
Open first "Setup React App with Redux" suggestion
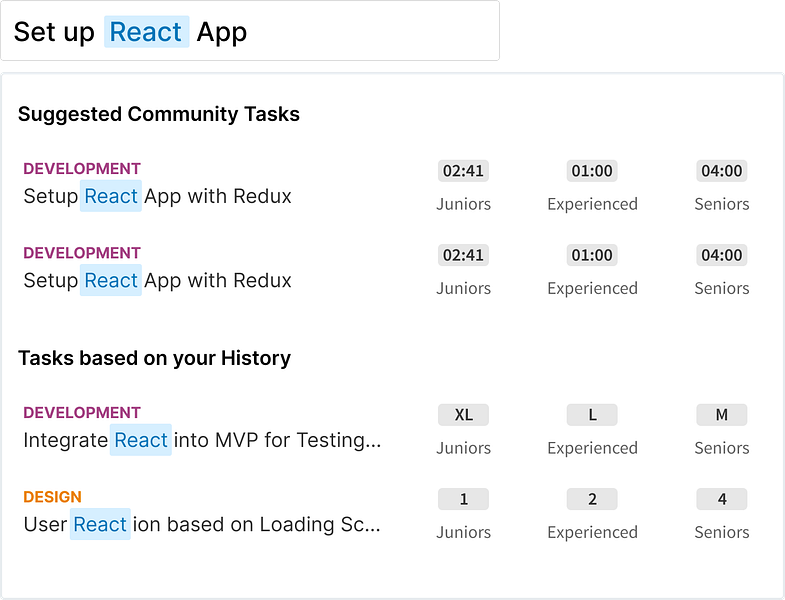[157, 196]
